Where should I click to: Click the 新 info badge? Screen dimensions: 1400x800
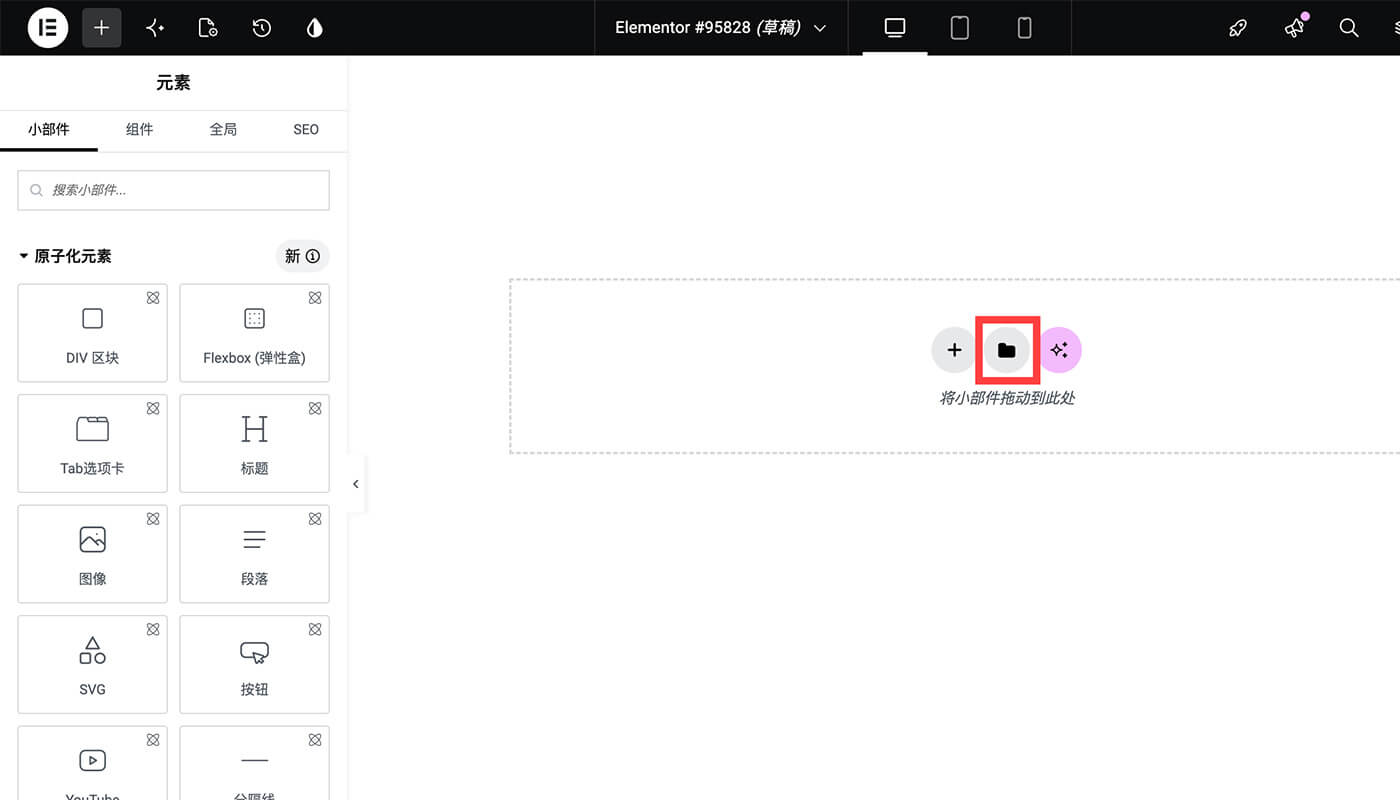click(303, 256)
